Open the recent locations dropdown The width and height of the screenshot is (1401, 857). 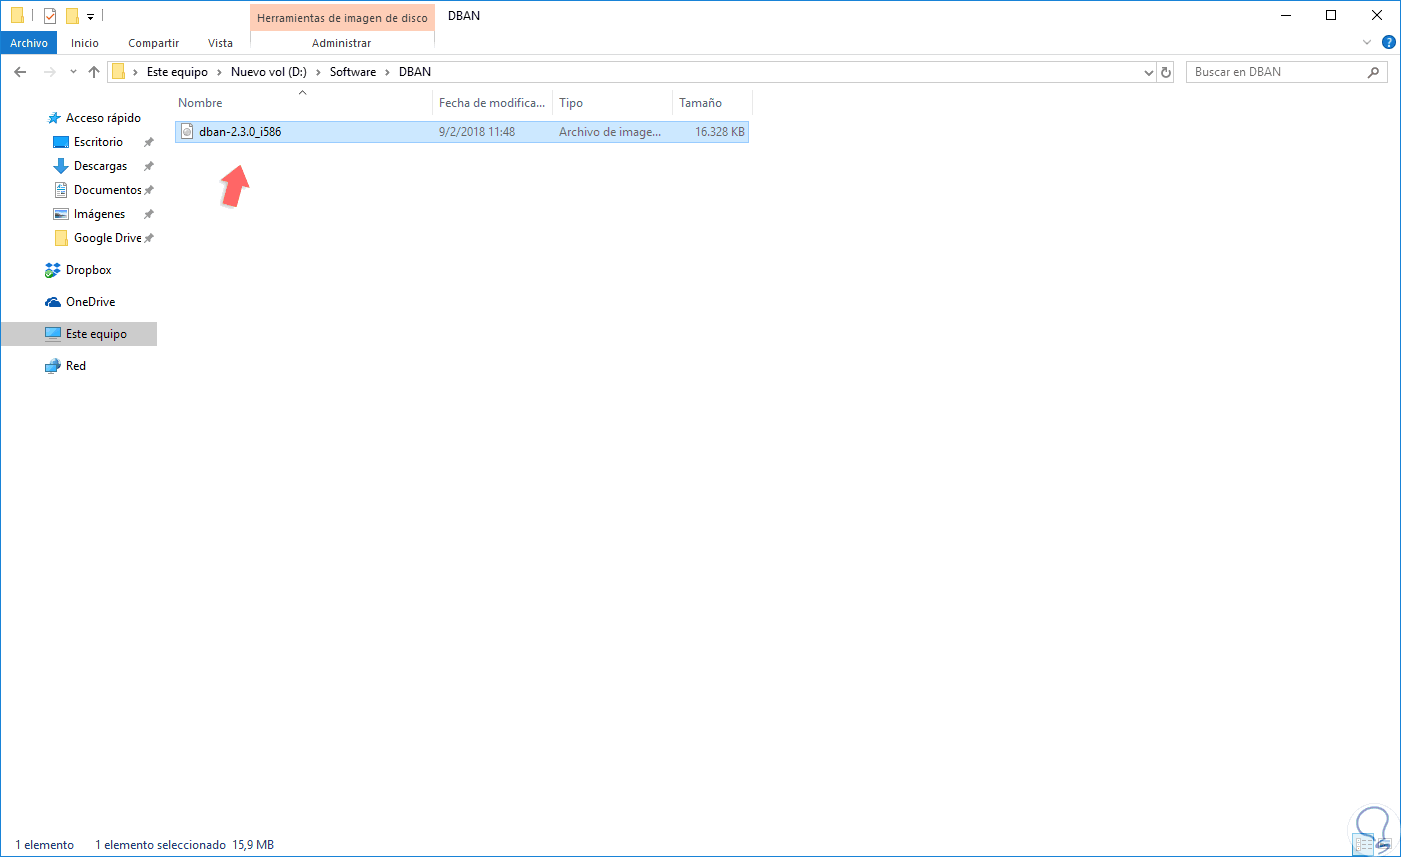point(73,72)
